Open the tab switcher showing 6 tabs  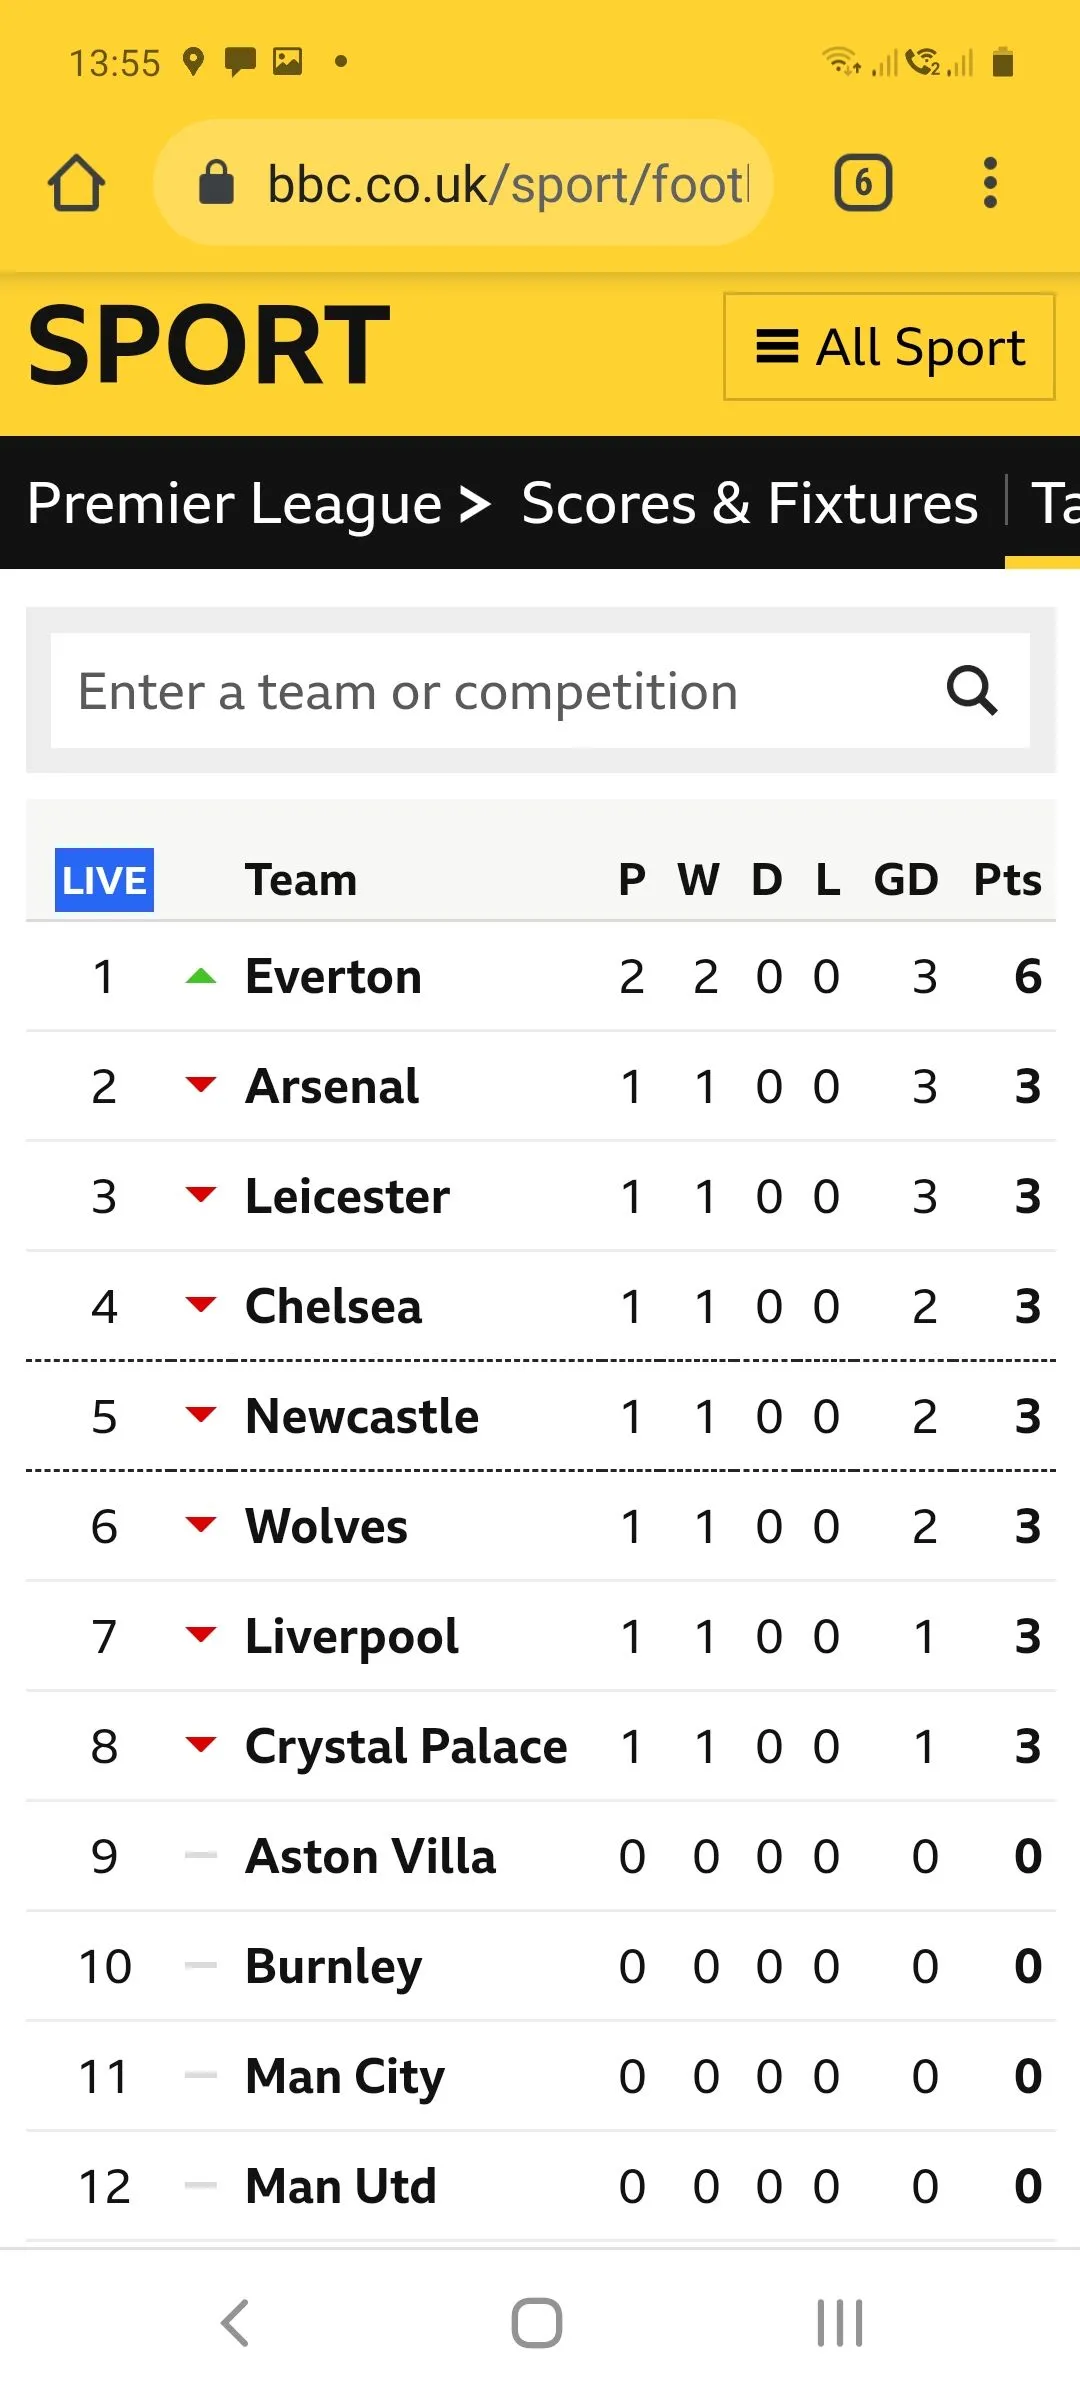(x=863, y=183)
